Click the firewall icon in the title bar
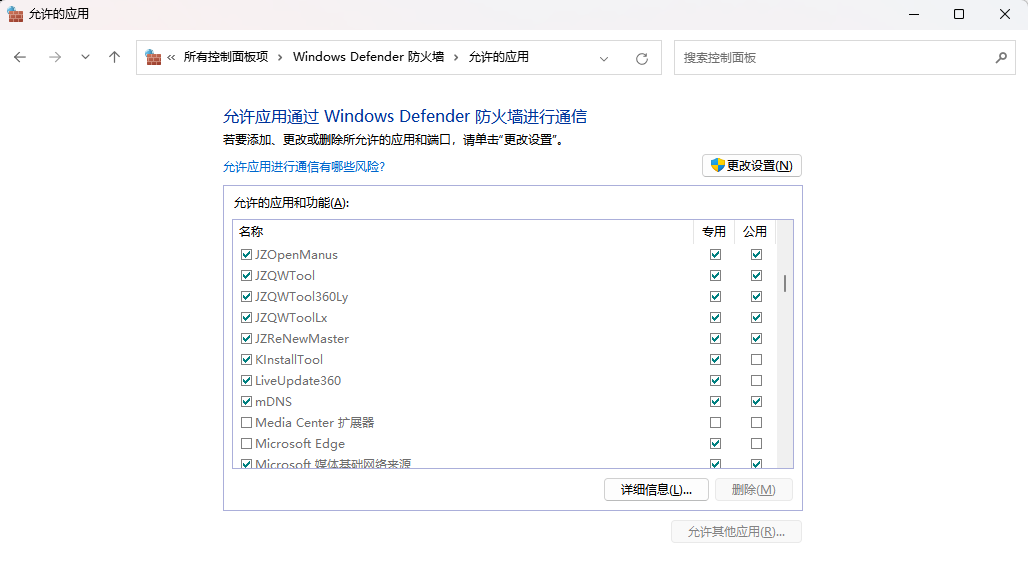 (14, 14)
